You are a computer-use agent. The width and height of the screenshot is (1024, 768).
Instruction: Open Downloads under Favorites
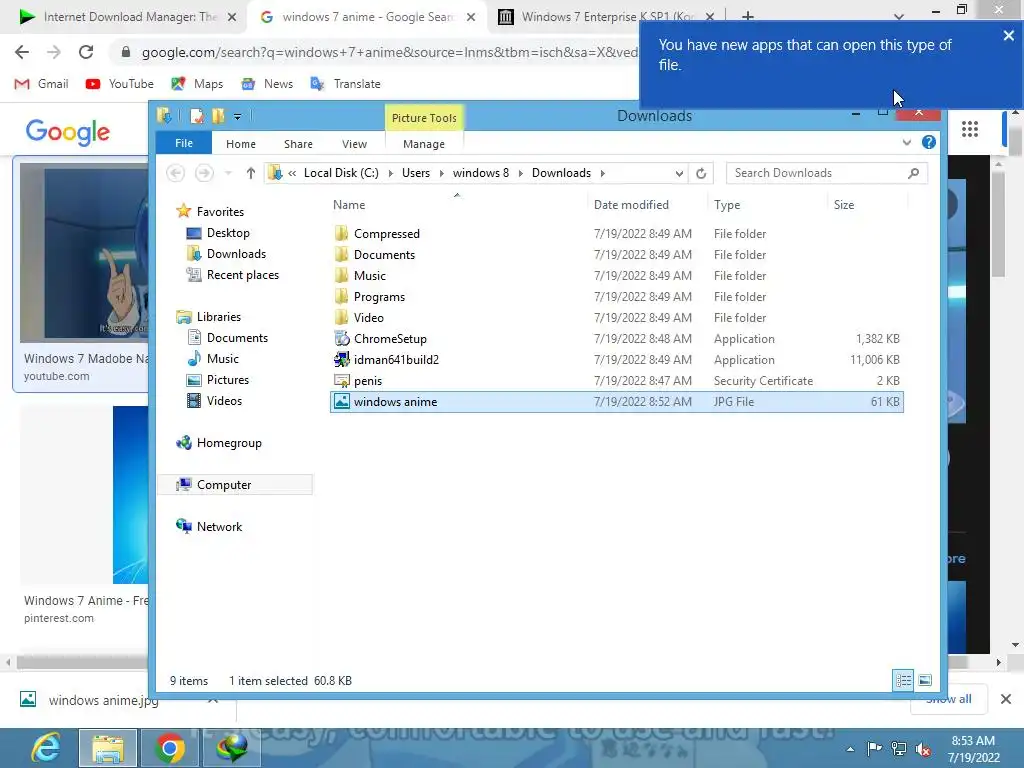pyautogui.click(x=236, y=253)
